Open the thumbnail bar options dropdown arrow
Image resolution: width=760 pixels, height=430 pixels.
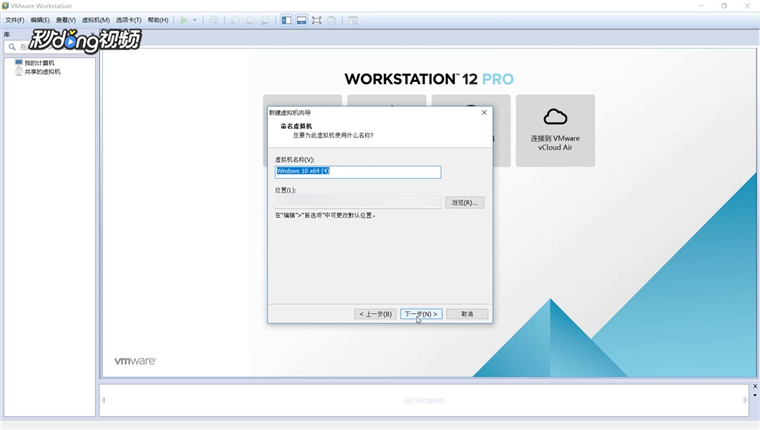click(755, 395)
